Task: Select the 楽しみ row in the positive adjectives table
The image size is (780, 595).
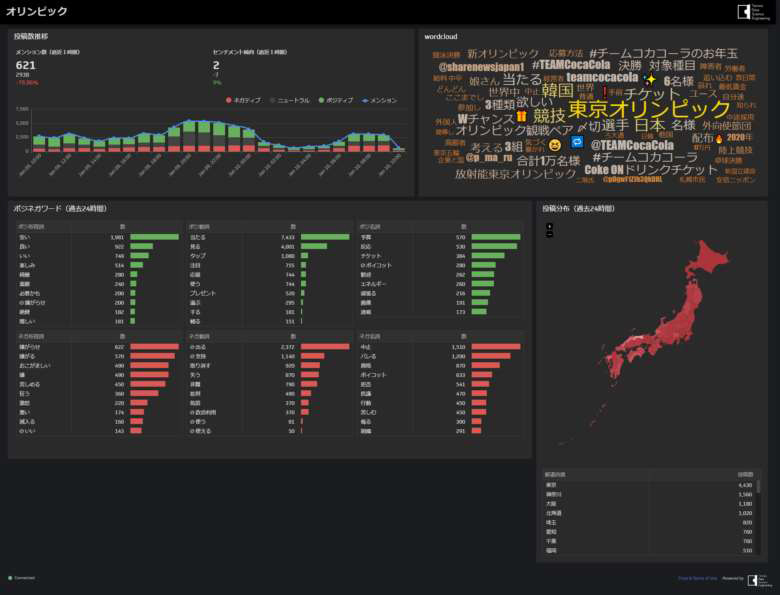Action: tap(98, 265)
